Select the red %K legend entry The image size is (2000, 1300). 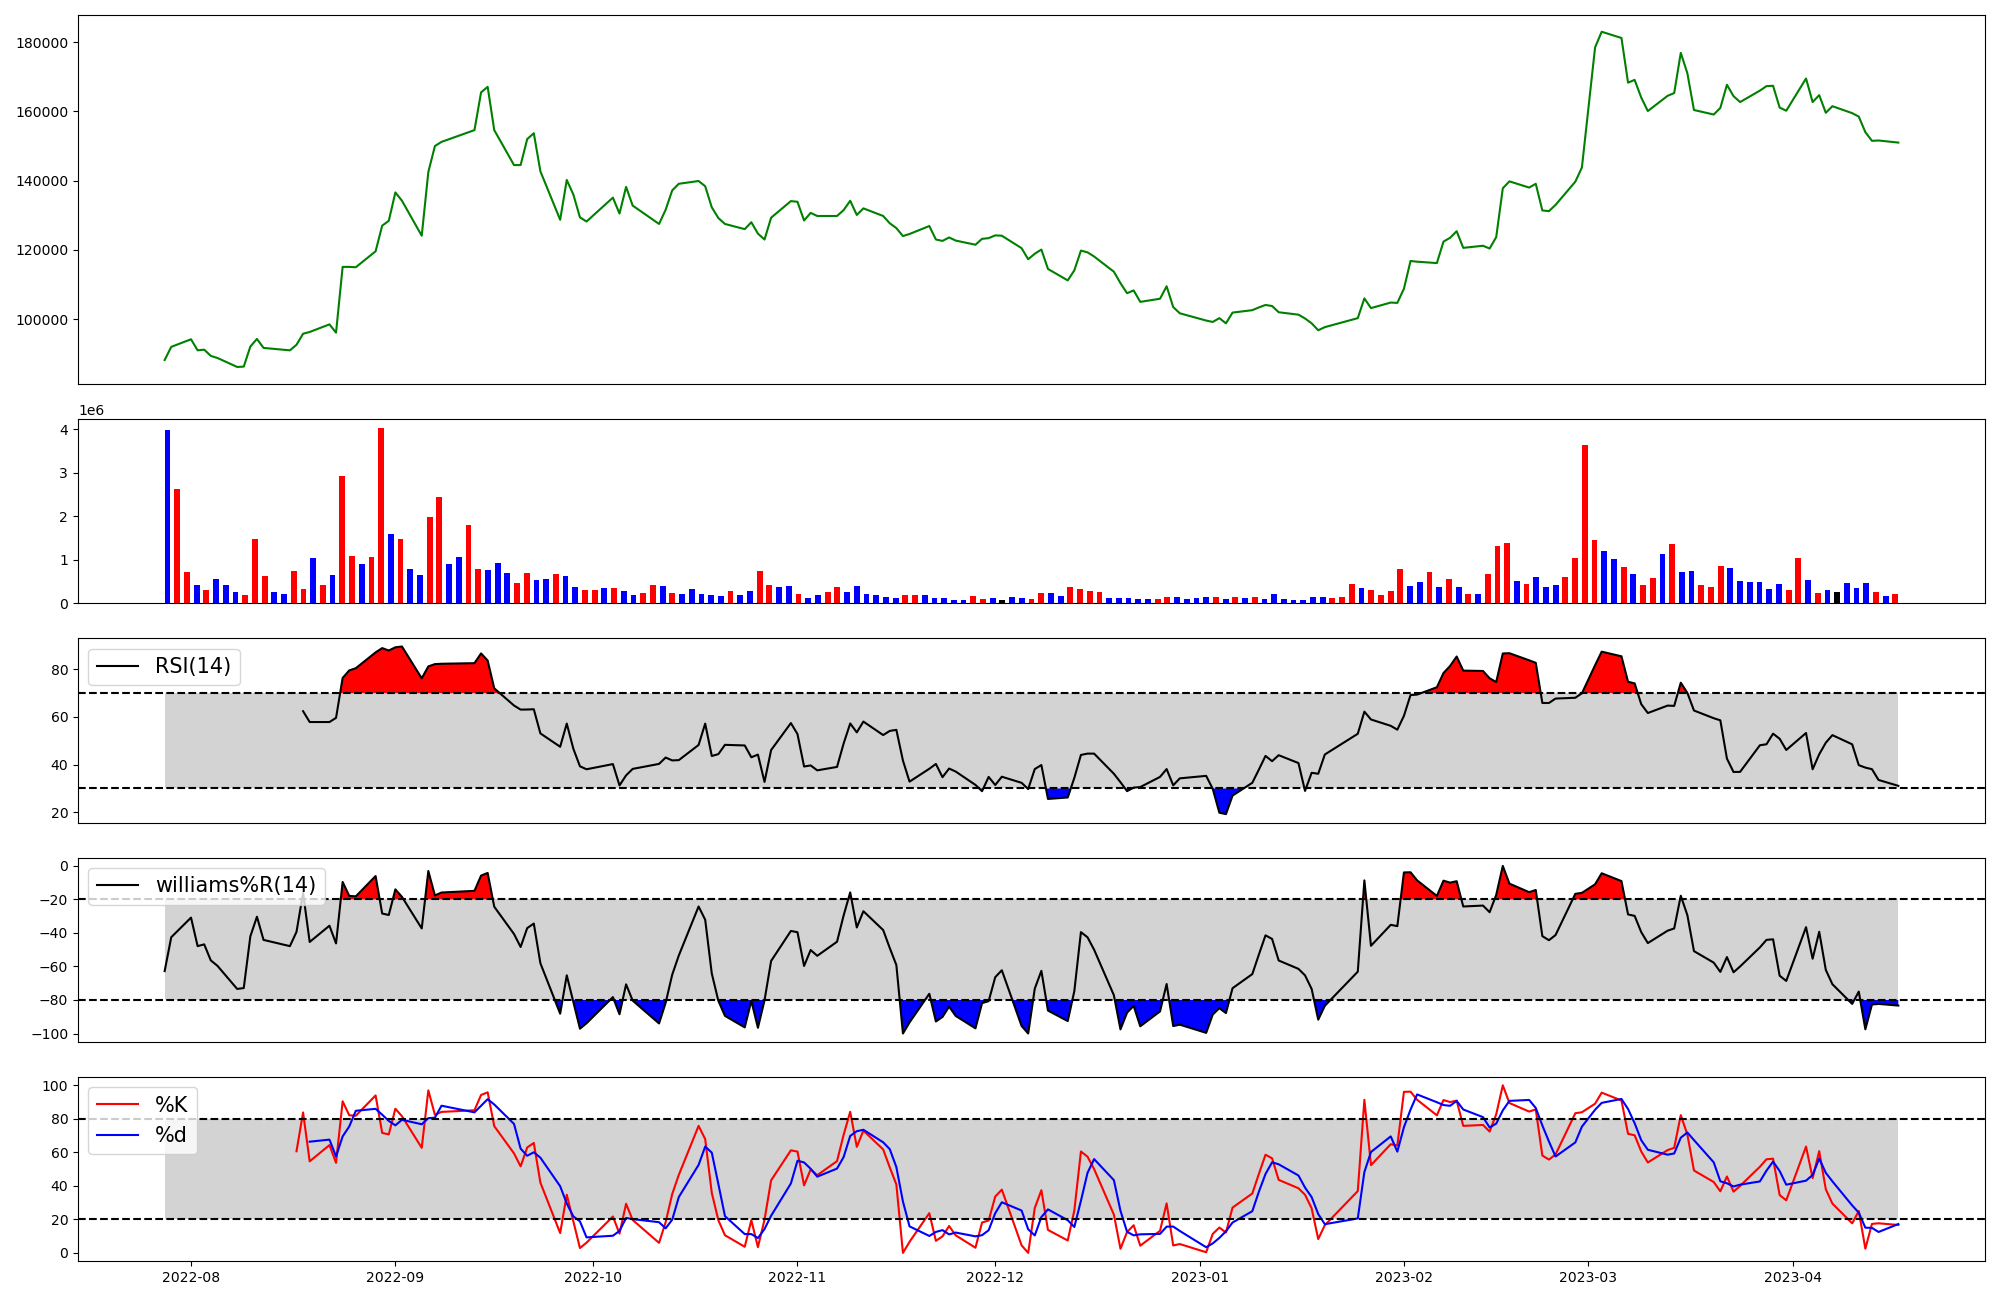pos(171,1105)
